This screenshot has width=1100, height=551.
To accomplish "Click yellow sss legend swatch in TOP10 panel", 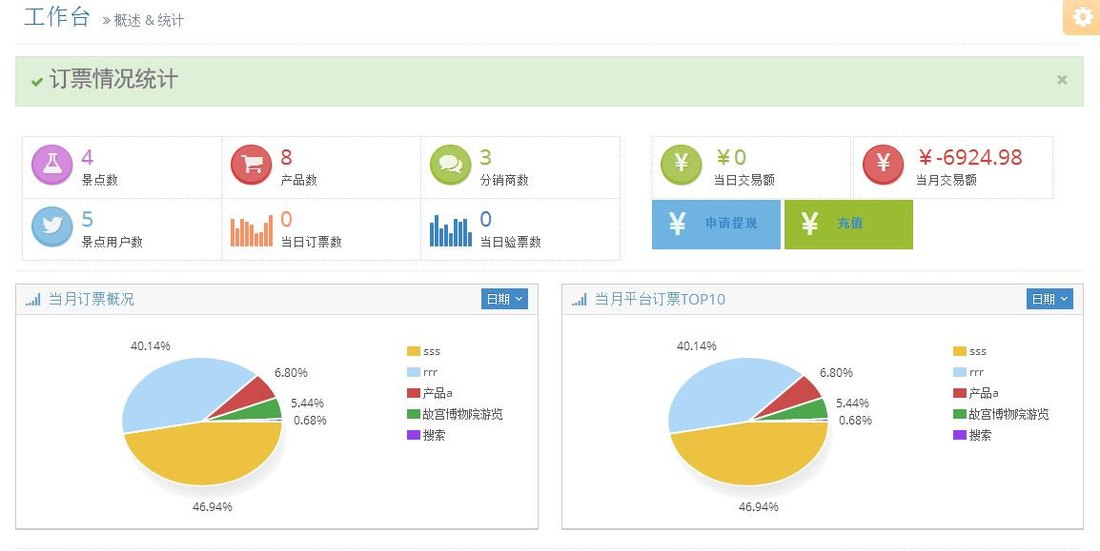I will 960,351.
